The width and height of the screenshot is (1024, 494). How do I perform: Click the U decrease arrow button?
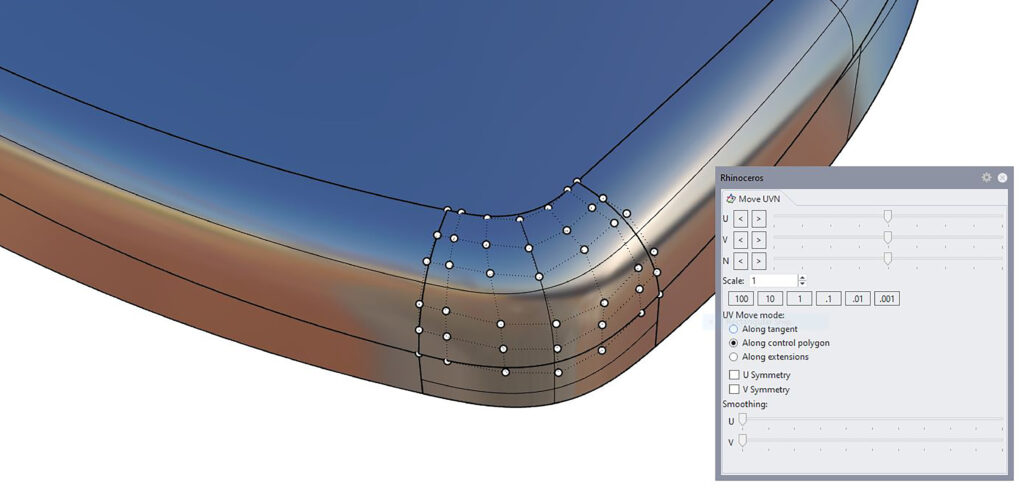pos(740,218)
